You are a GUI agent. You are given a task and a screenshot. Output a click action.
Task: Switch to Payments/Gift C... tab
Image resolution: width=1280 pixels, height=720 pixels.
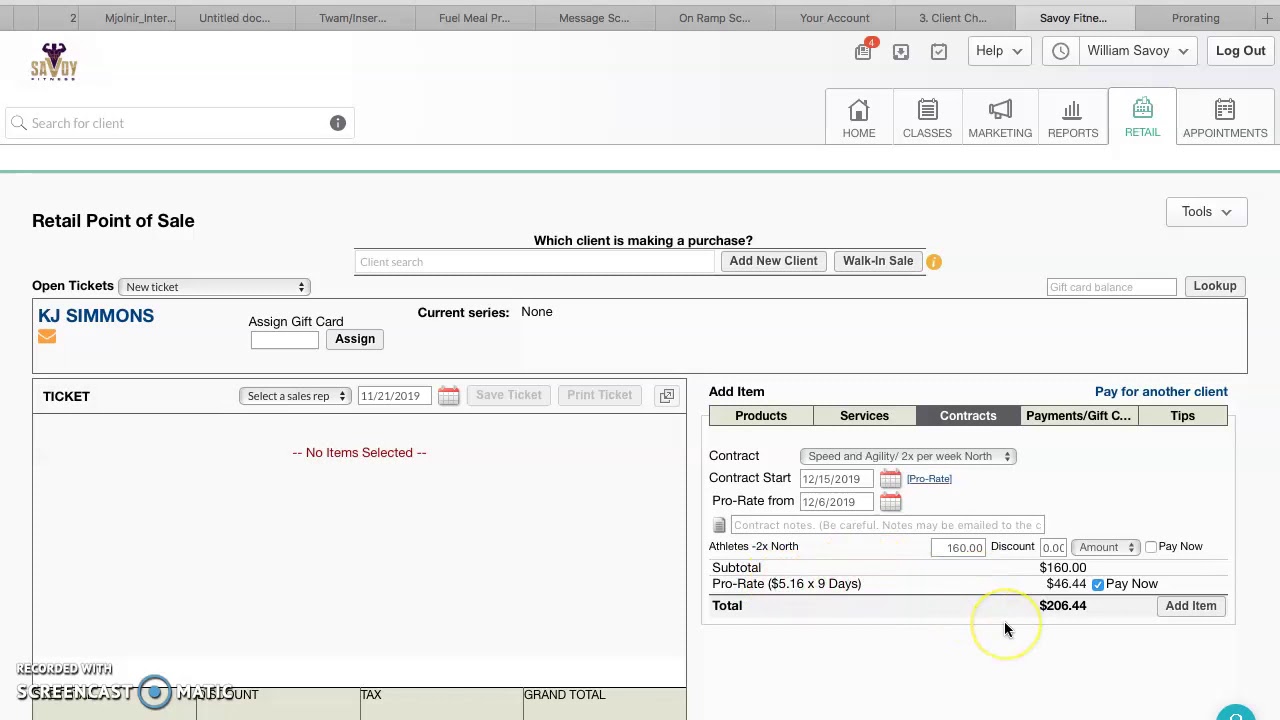(1078, 416)
